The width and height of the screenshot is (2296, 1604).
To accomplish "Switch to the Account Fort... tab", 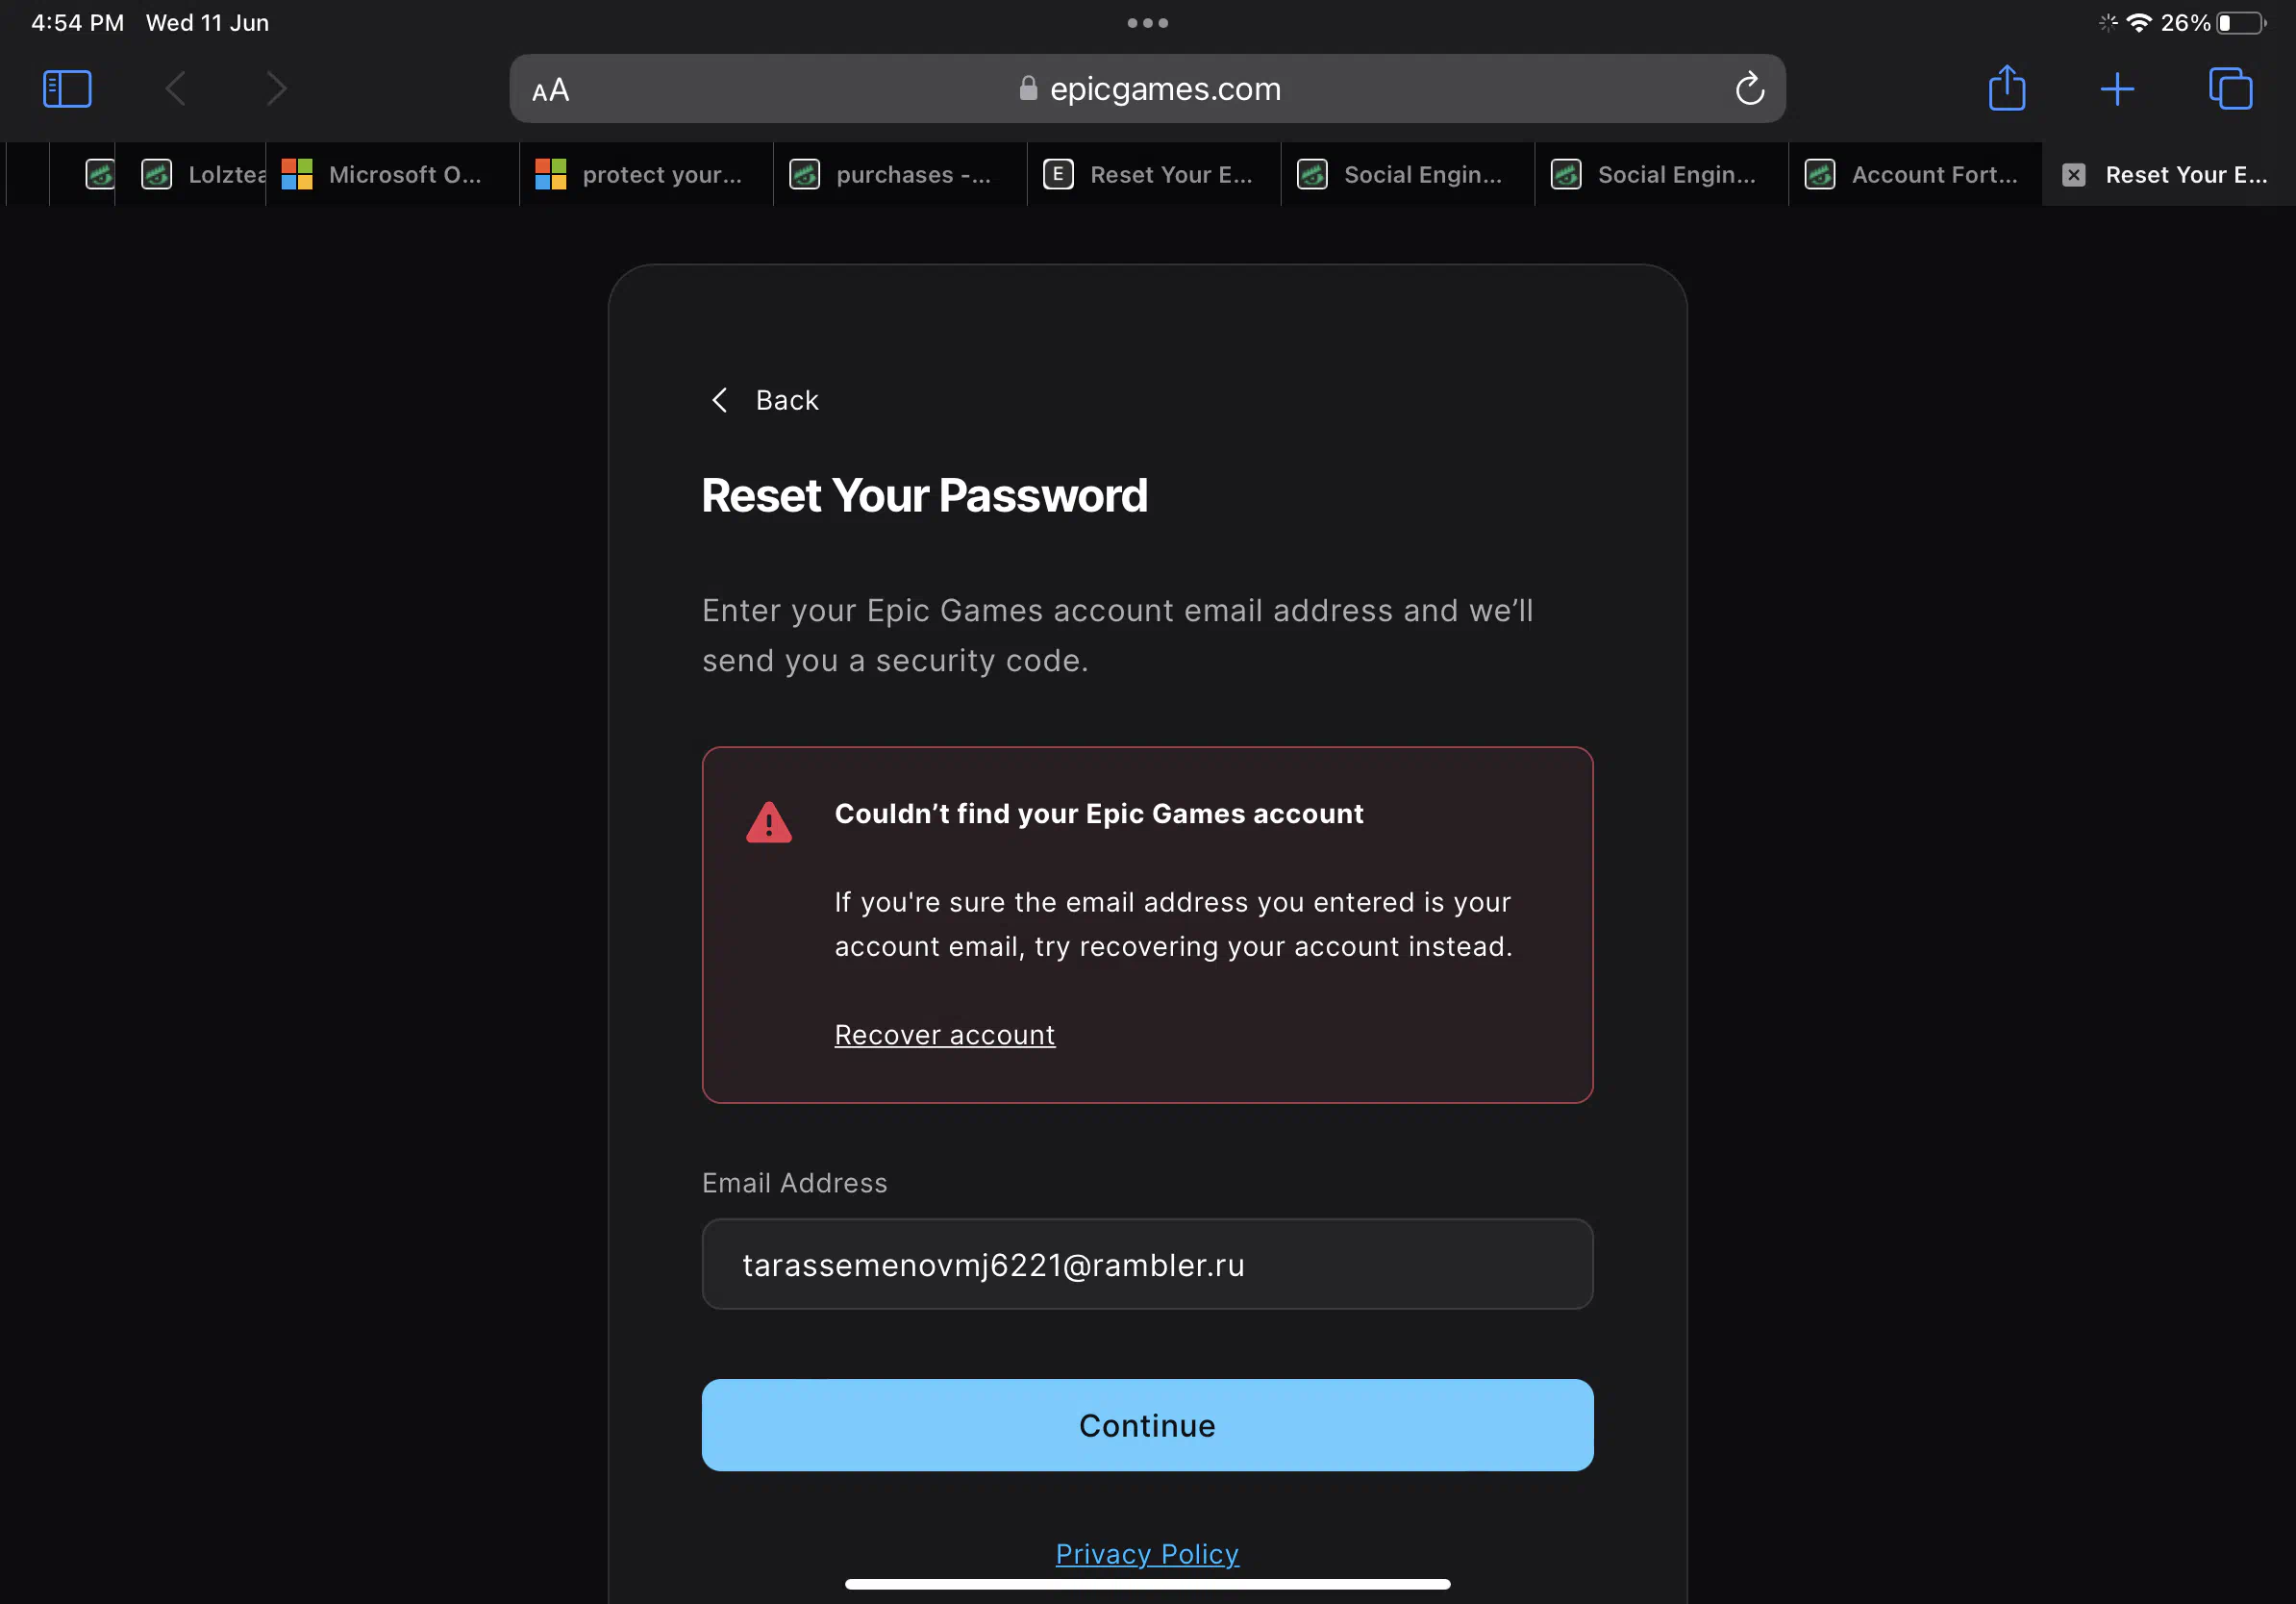I will [1915, 175].
